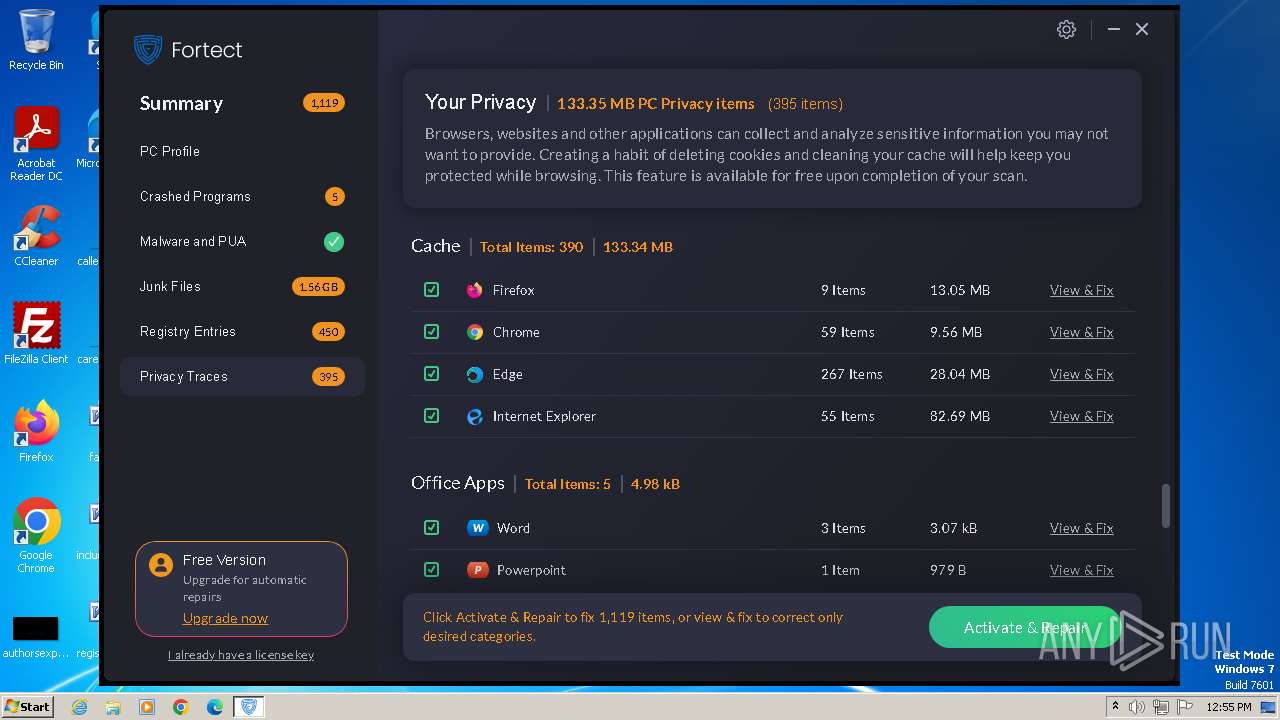Viewport: 1280px width, 720px height.
Task: Click the Powerpoint icon in Office Apps
Action: pos(478,570)
